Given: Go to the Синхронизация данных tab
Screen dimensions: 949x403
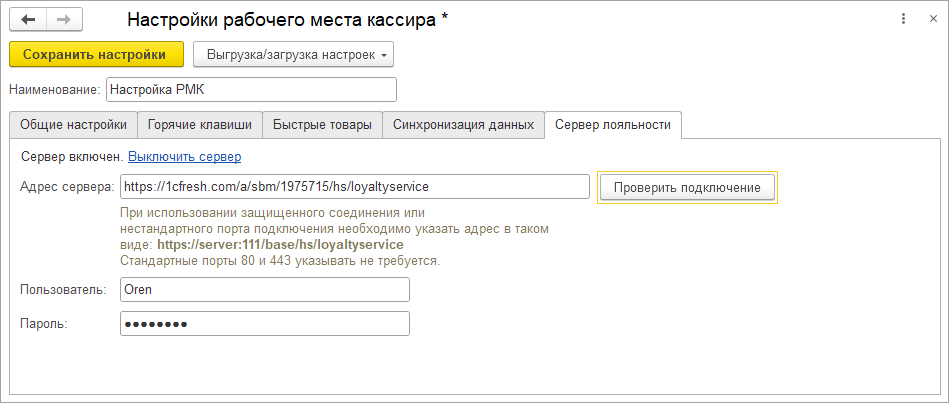Looking at the screenshot, I should [x=463, y=125].
